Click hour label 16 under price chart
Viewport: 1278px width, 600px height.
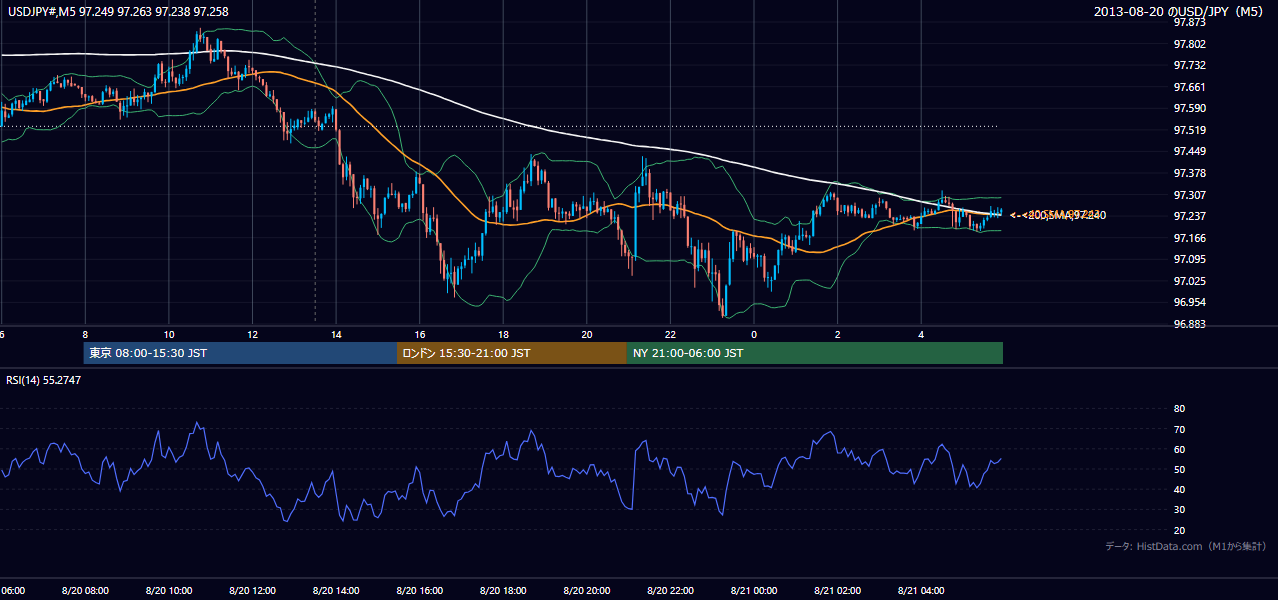[x=420, y=335]
